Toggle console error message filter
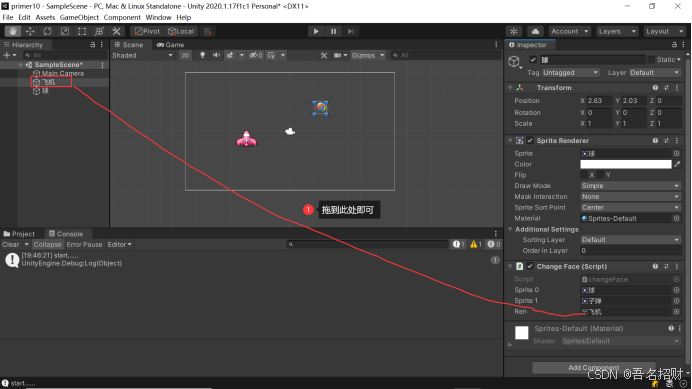The height and width of the screenshot is (389, 692). 493,244
